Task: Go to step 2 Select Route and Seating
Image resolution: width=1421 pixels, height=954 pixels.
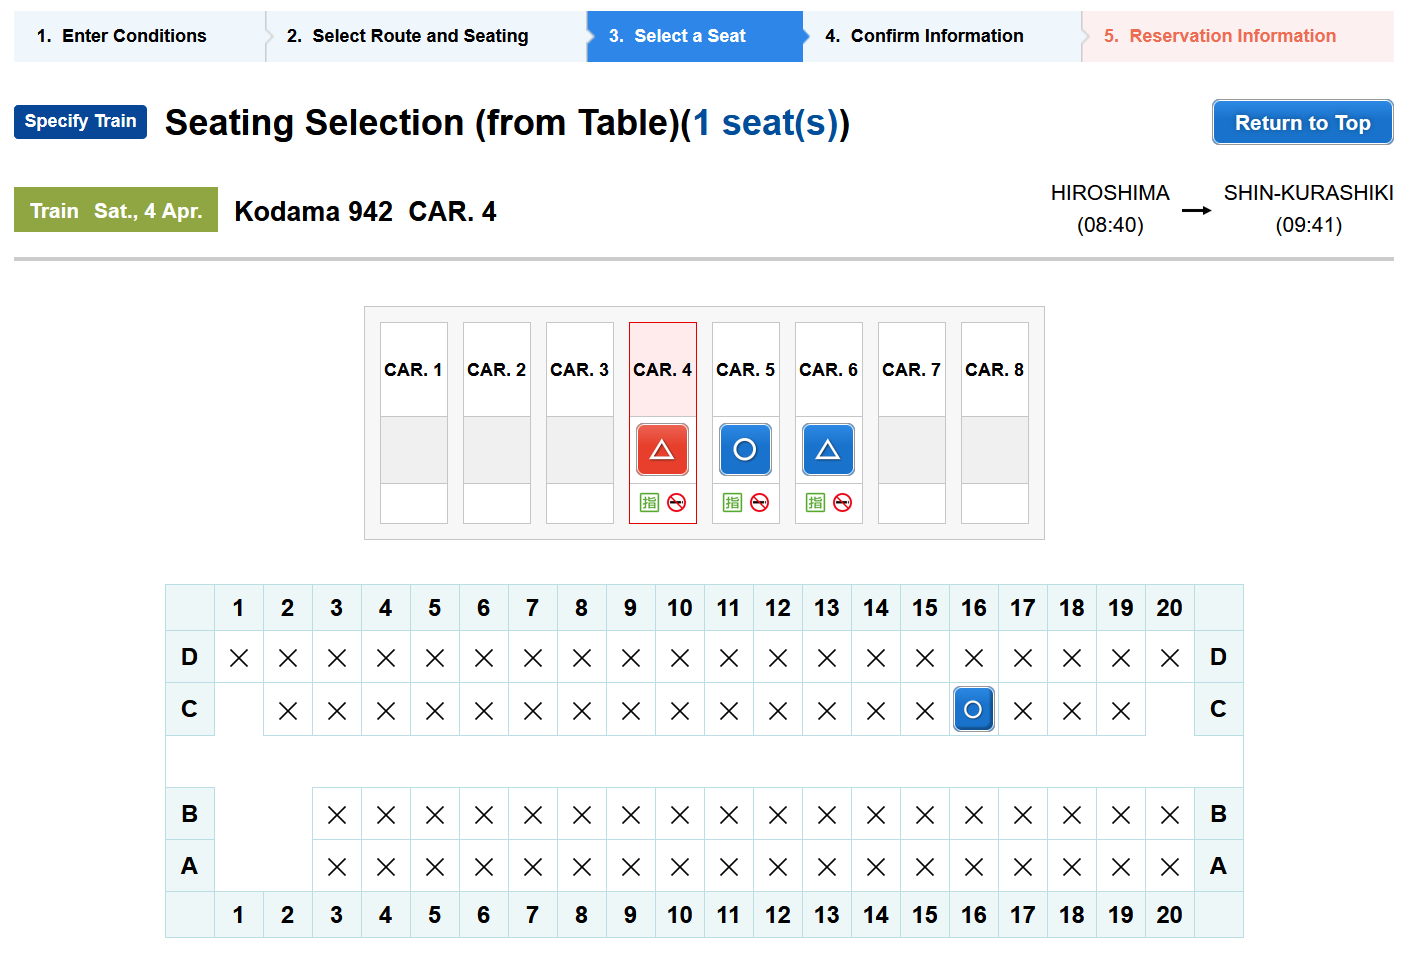Action: (x=420, y=36)
